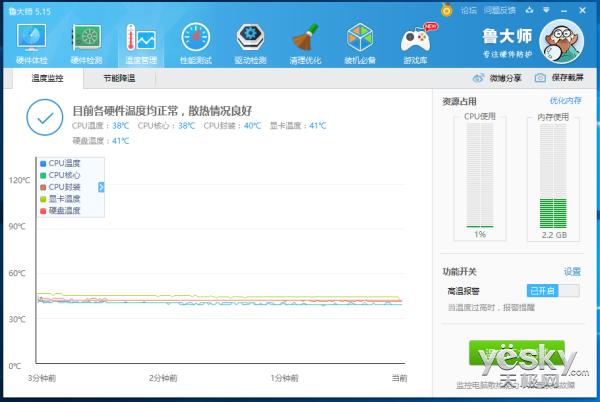Open the 论坛 forum link
Screen dimensions: 600x402
468,10
